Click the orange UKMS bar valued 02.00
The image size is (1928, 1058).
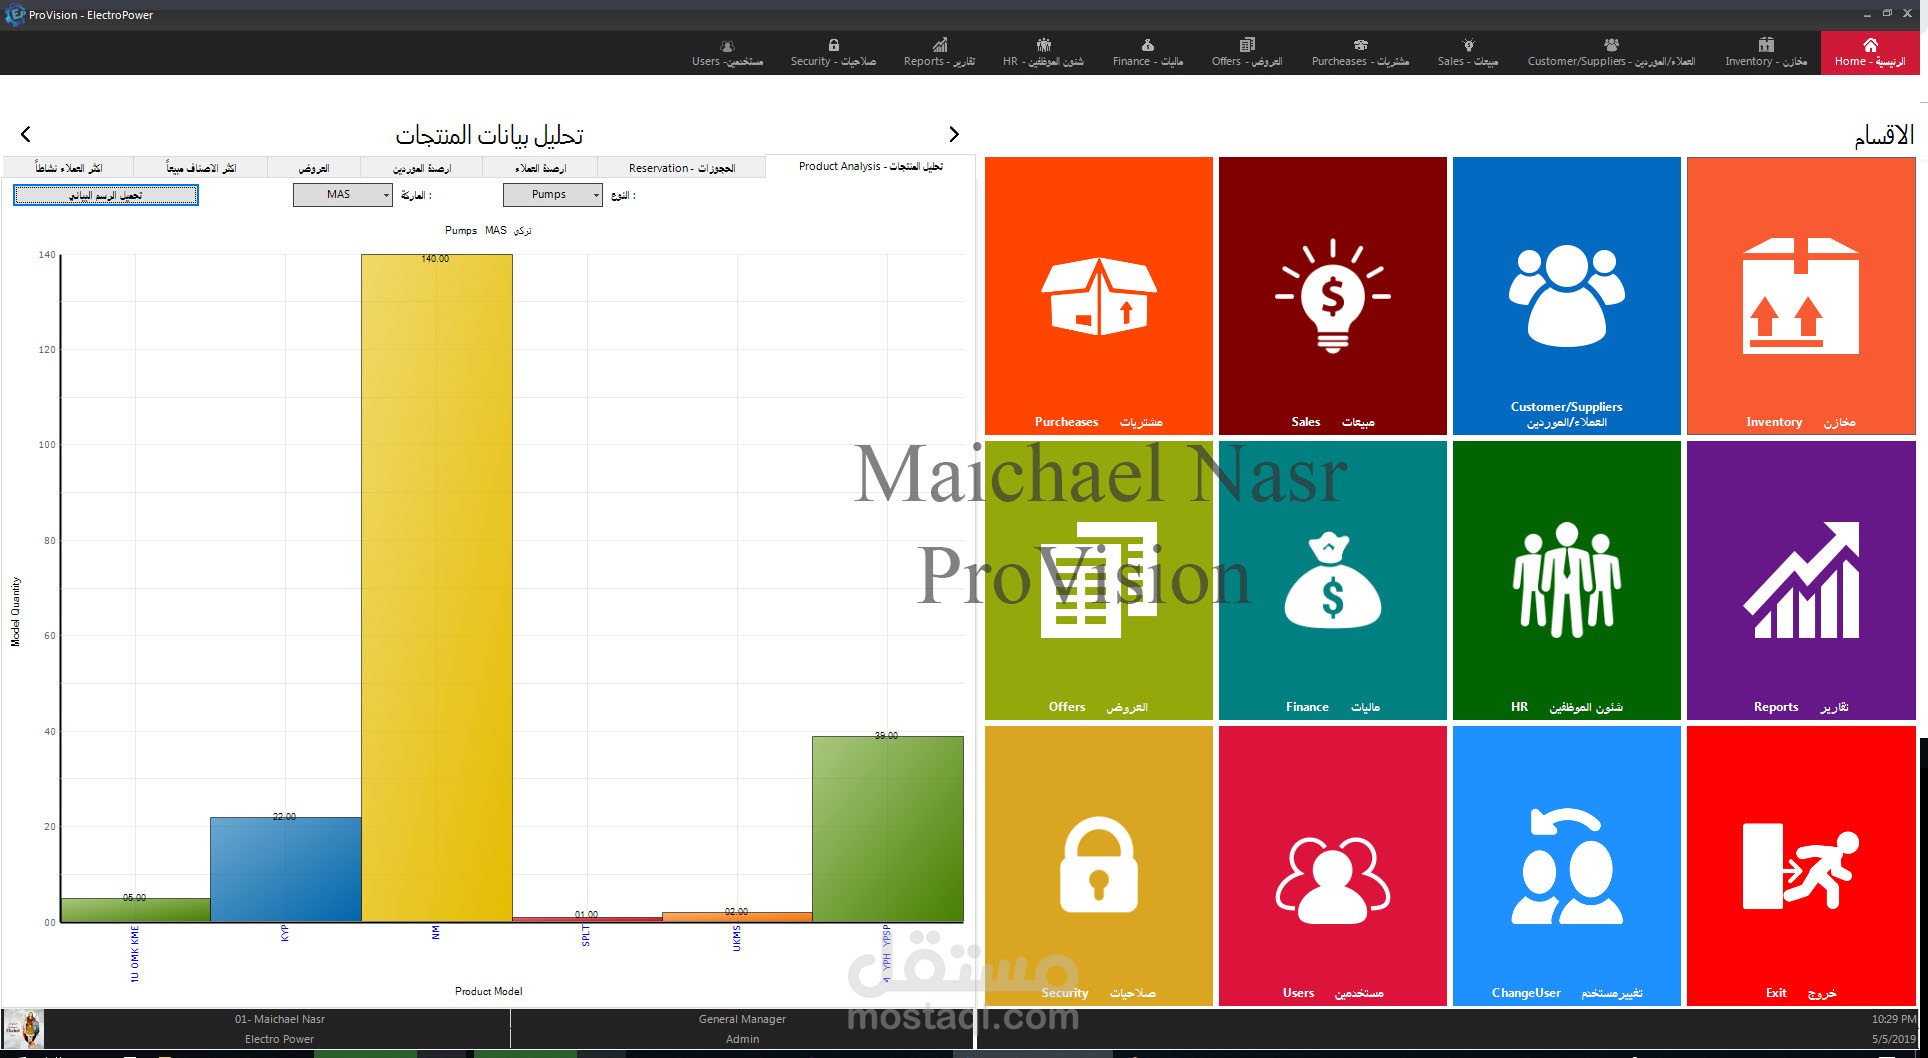pyautogui.click(x=737, y=917)
